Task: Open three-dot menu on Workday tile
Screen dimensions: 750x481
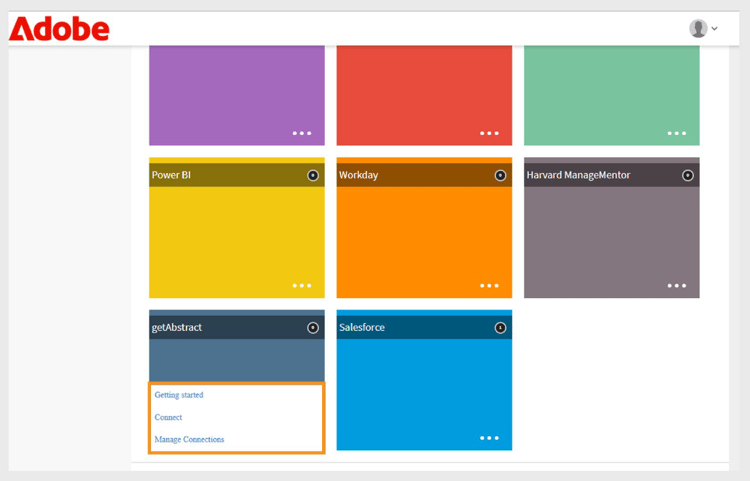Action: (489, 285)
